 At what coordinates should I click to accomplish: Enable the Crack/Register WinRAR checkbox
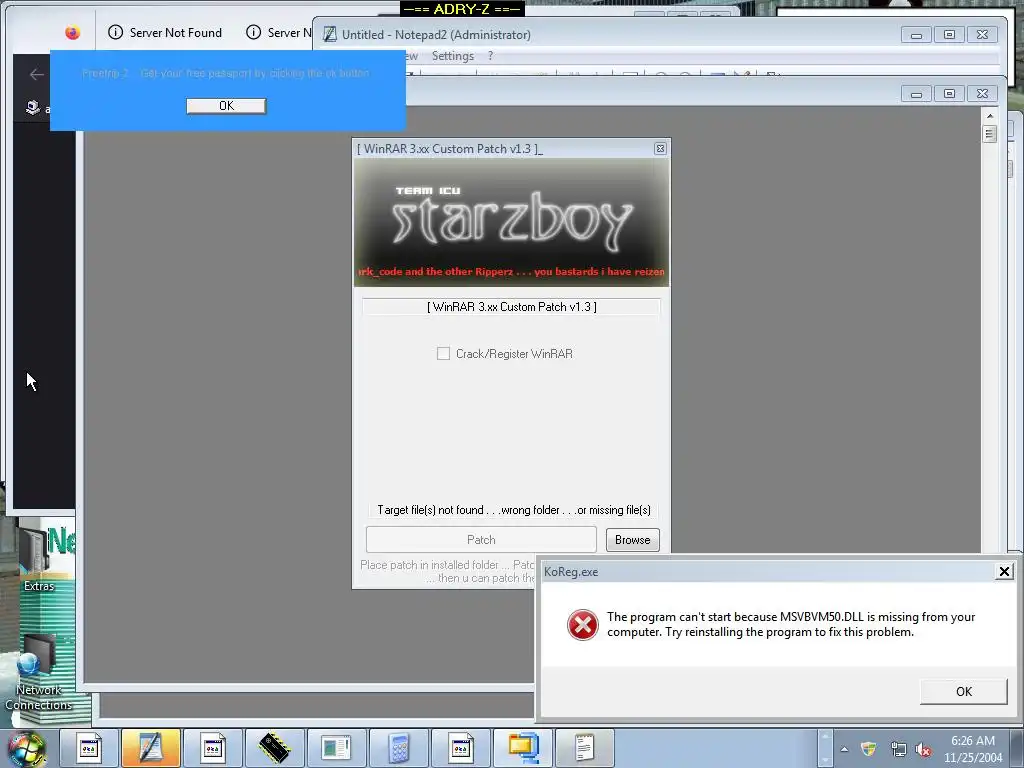pos(443,353)
